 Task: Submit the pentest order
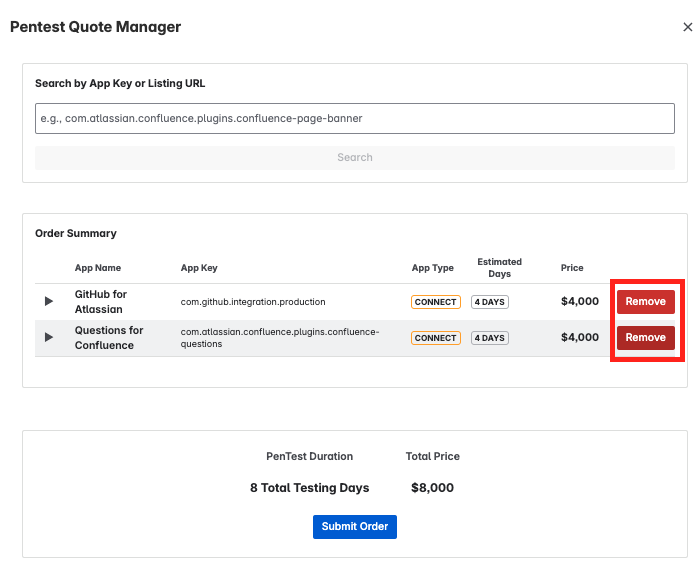click(354, 527)
